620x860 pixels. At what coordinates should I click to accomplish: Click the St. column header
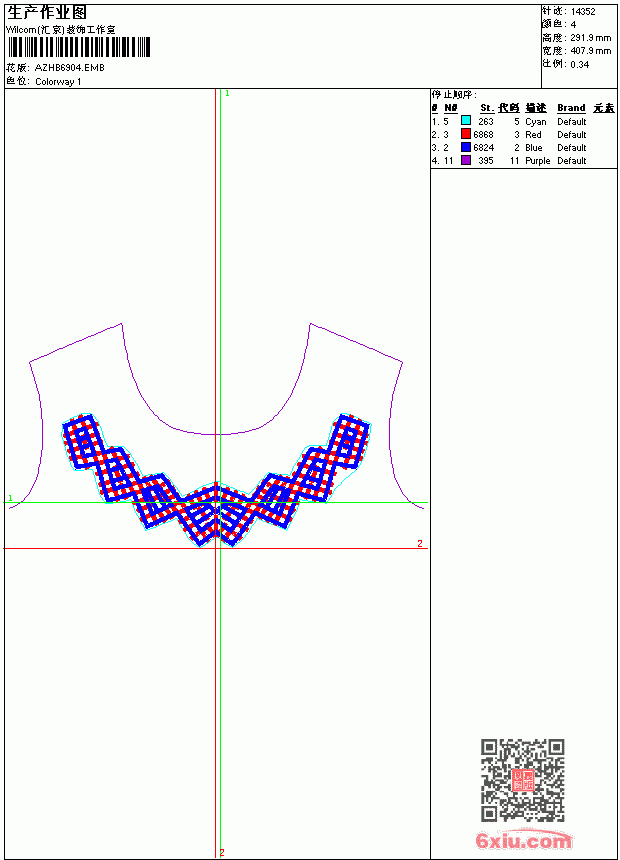click(487, 108)
